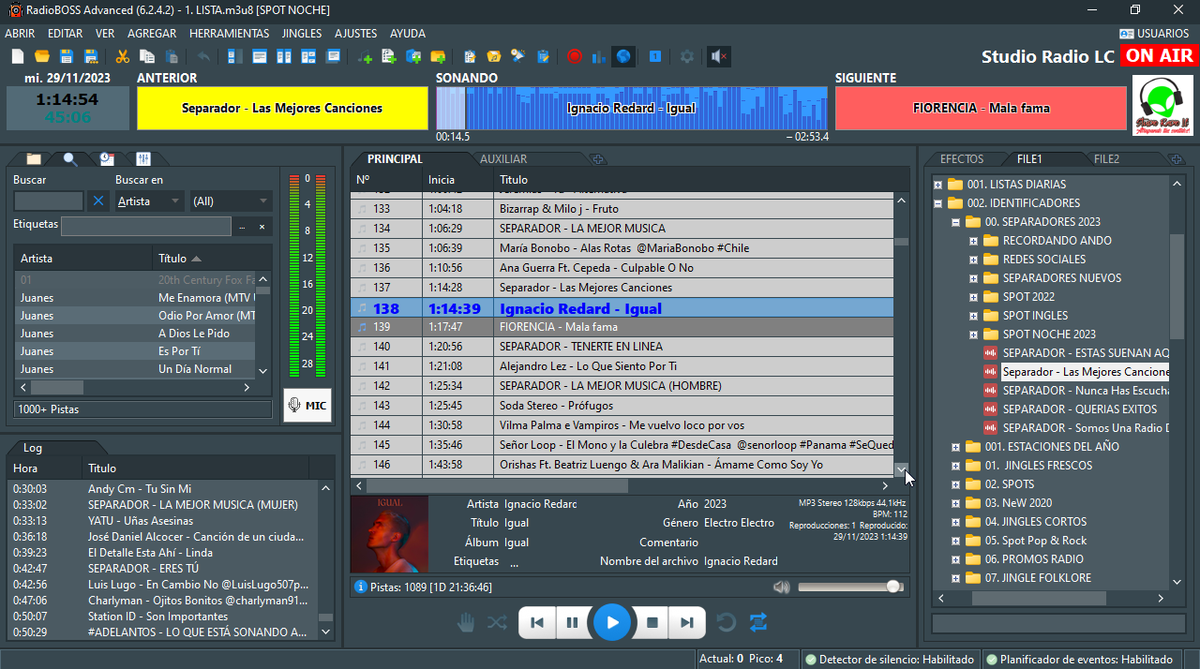Pause playback
The image size is (1200, 669).
click(x=572, y=623)
